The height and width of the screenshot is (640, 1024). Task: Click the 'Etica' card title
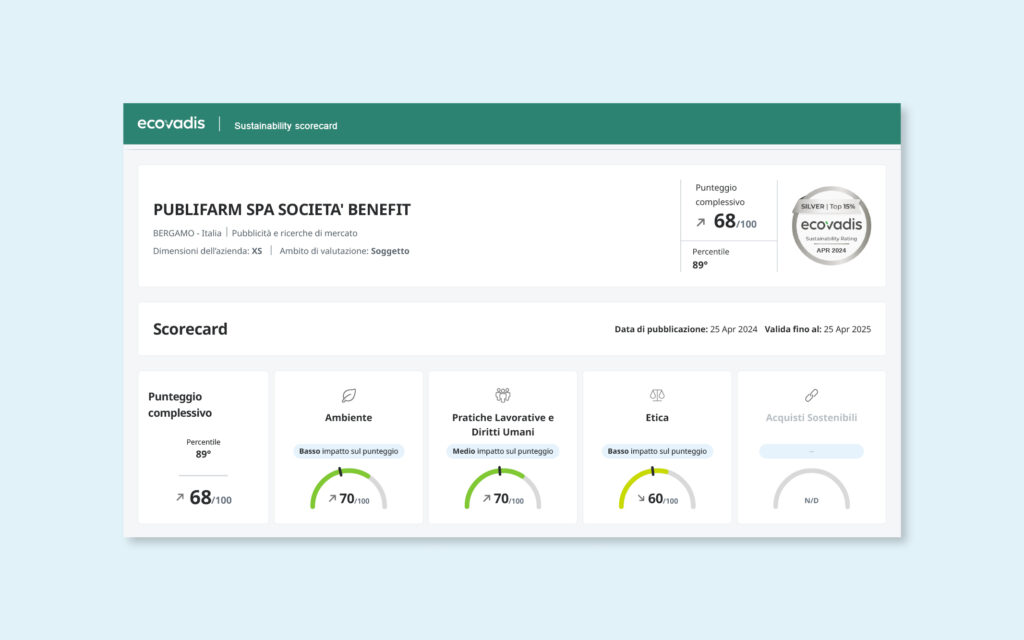pos(657,417)
